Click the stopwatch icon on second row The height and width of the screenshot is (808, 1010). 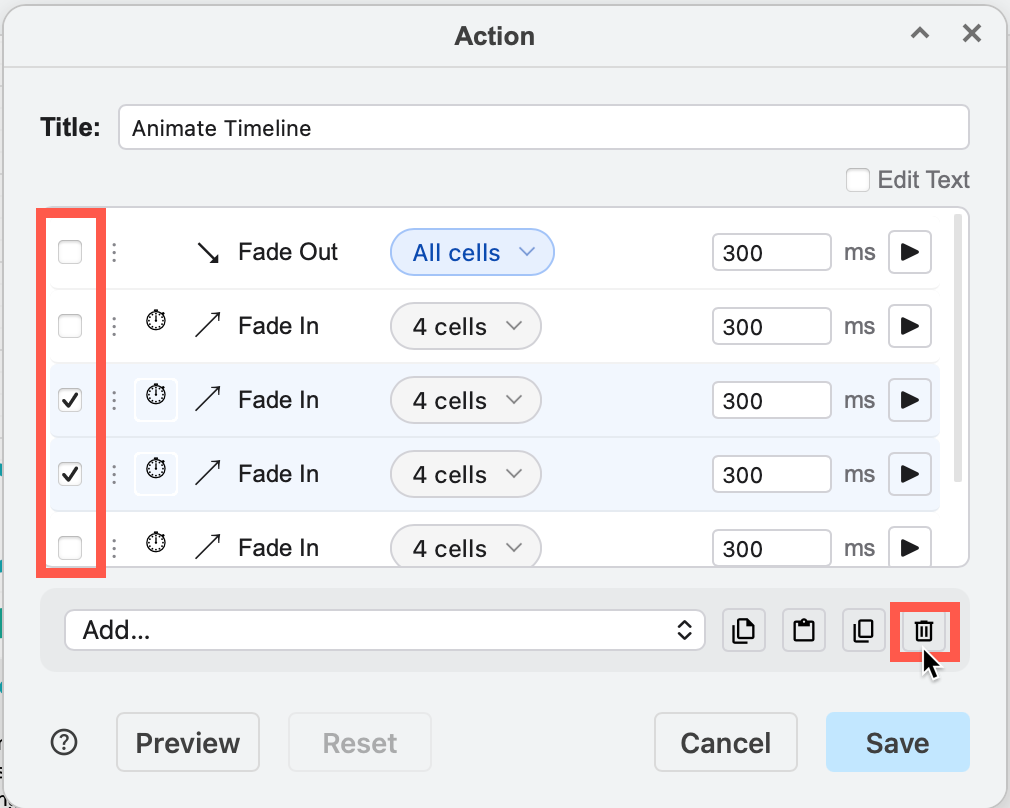coord(156,320)
